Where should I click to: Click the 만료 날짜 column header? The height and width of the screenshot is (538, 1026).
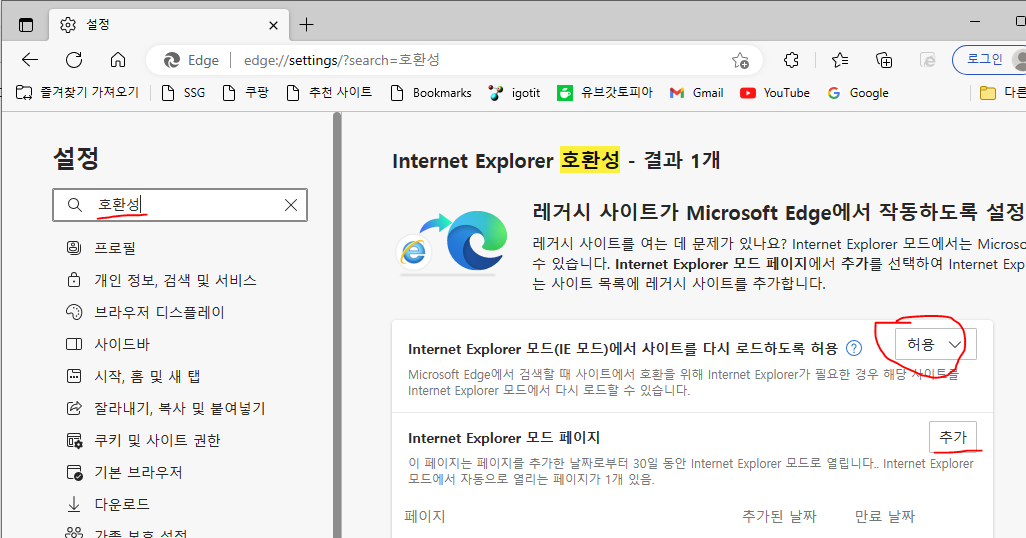pos(885,516)
